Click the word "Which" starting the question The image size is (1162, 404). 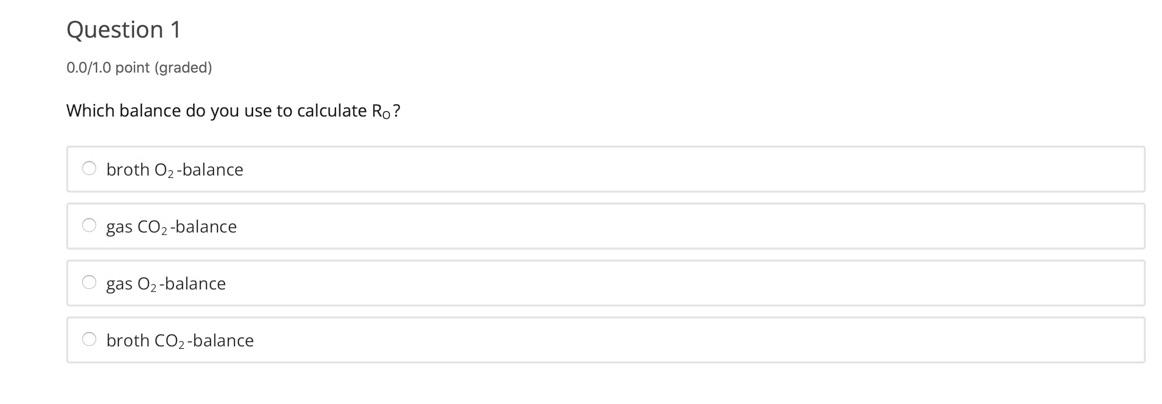pyautogui.click(x=90, y=111)
